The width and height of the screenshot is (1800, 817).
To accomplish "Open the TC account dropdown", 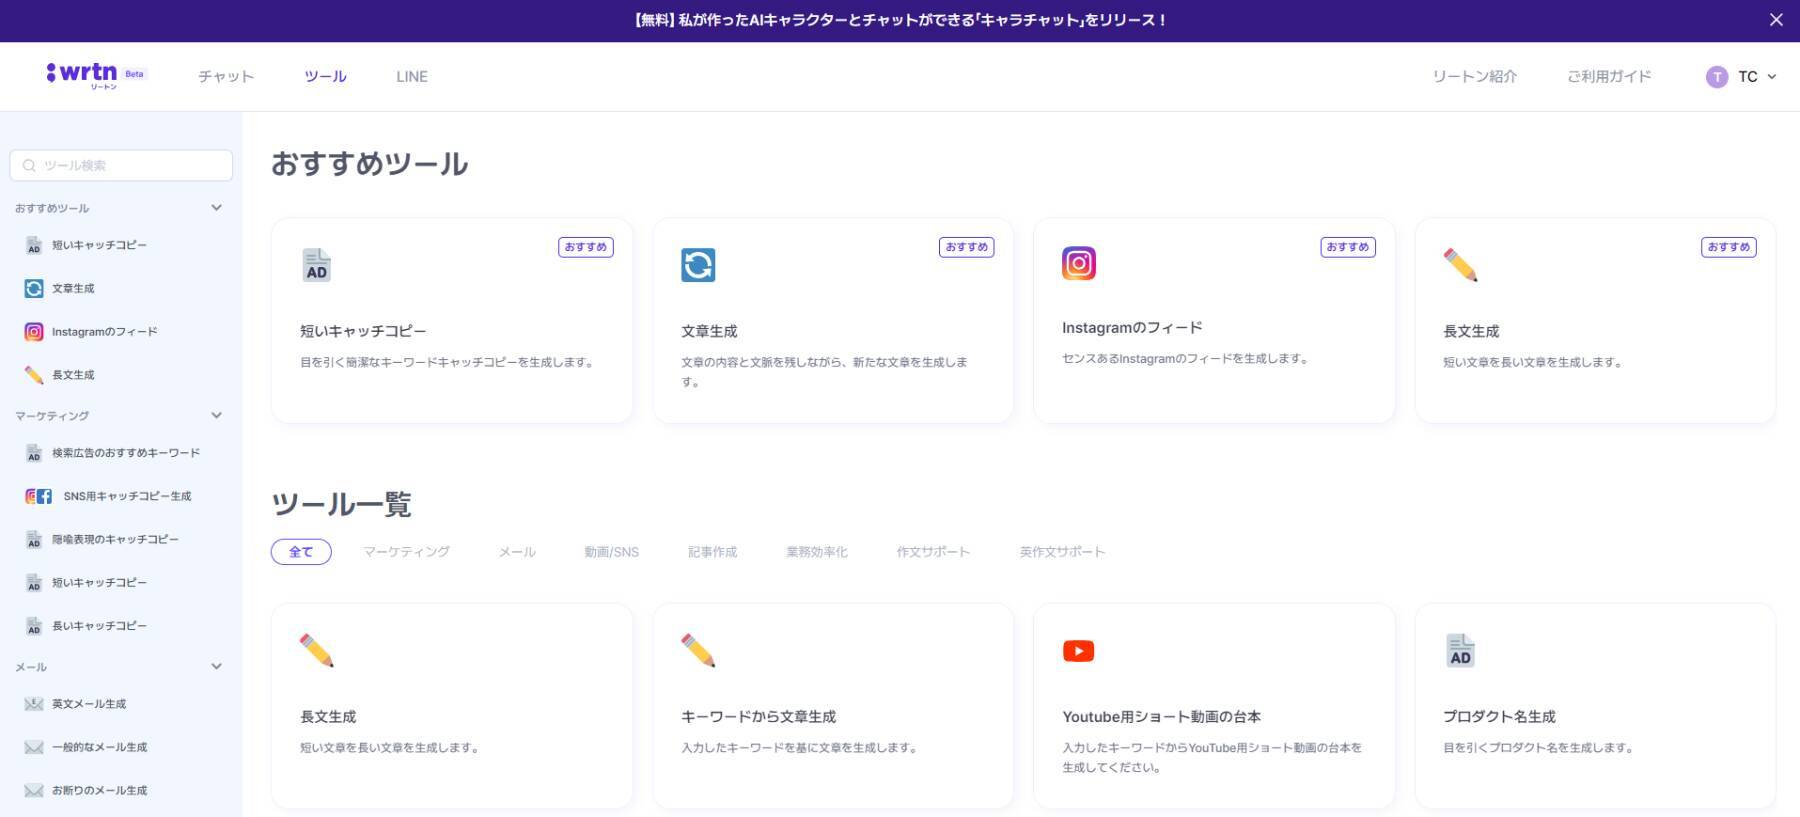I will pyautogui.click(x=1741, y=77).
